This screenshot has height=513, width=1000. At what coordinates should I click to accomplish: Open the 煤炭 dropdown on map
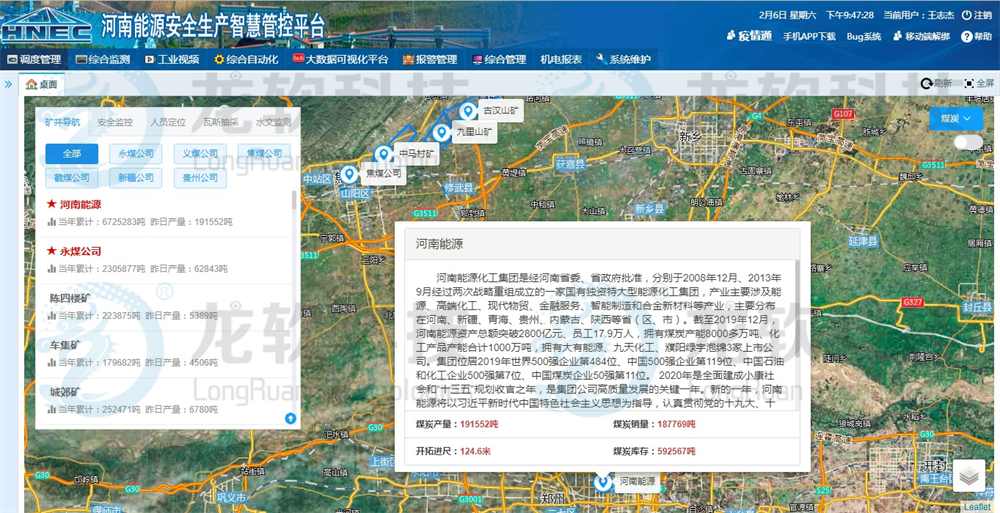pos(955,118)
